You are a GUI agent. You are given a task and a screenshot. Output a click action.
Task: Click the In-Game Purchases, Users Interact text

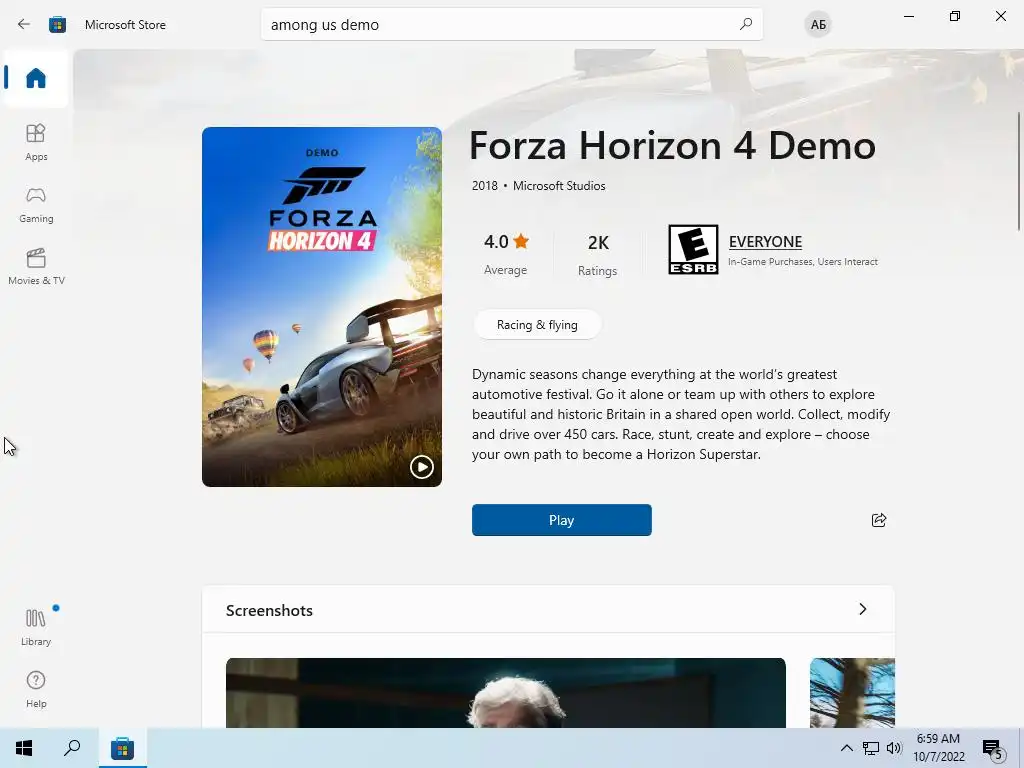[803, 262]
